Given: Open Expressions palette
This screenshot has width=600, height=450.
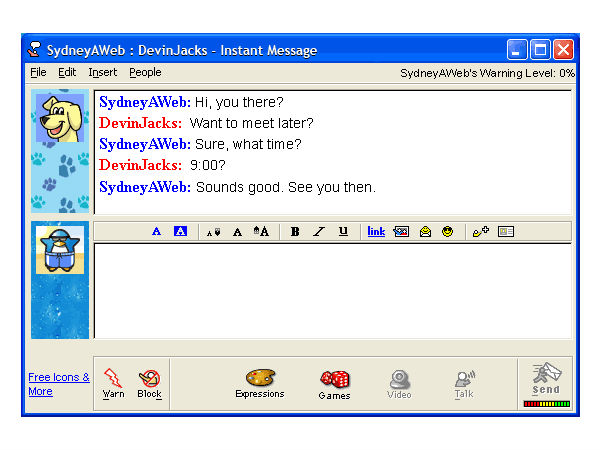Looking at the screenshot, I should [260, 384].
